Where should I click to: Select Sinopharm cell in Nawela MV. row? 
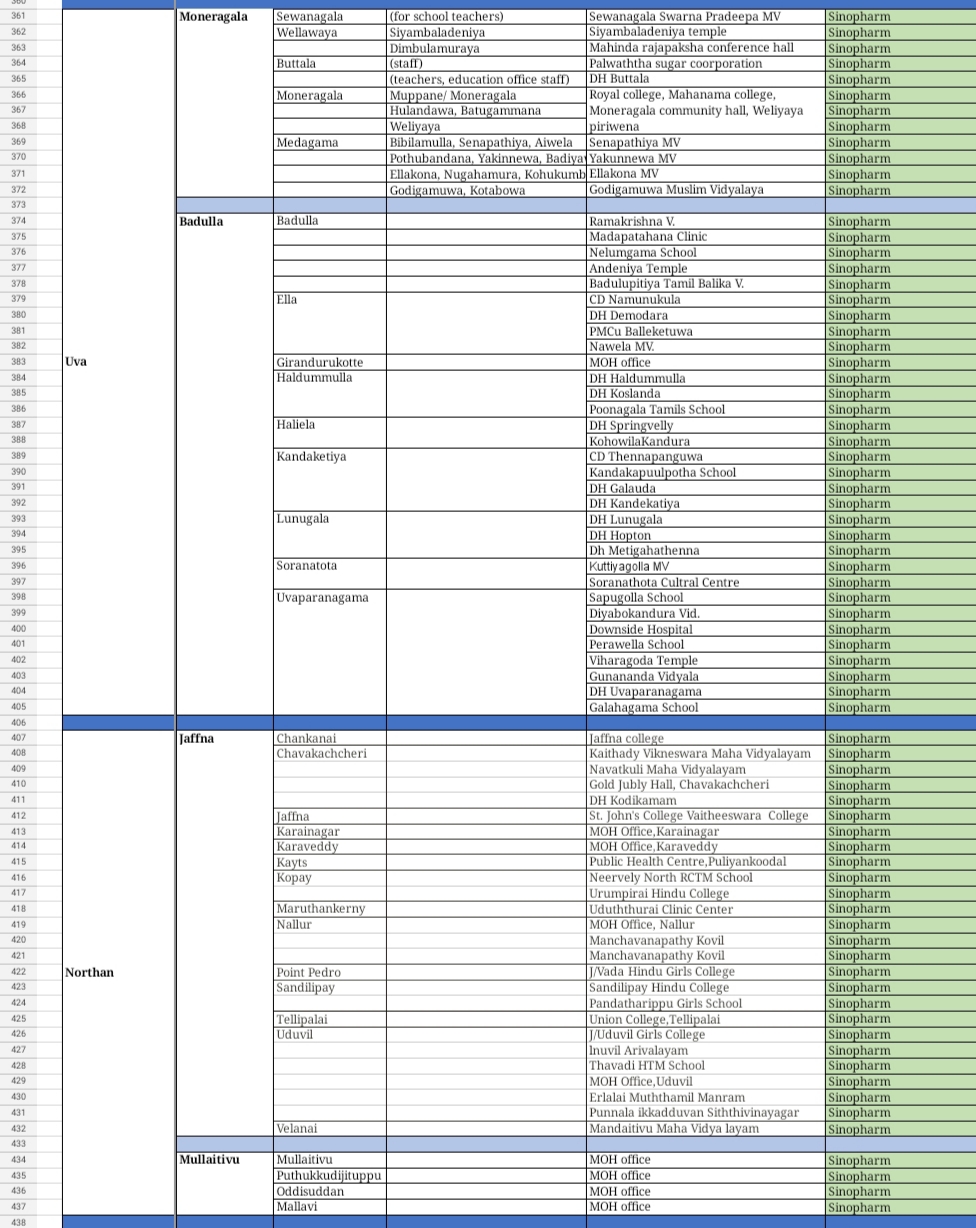[x=901, y=347]
